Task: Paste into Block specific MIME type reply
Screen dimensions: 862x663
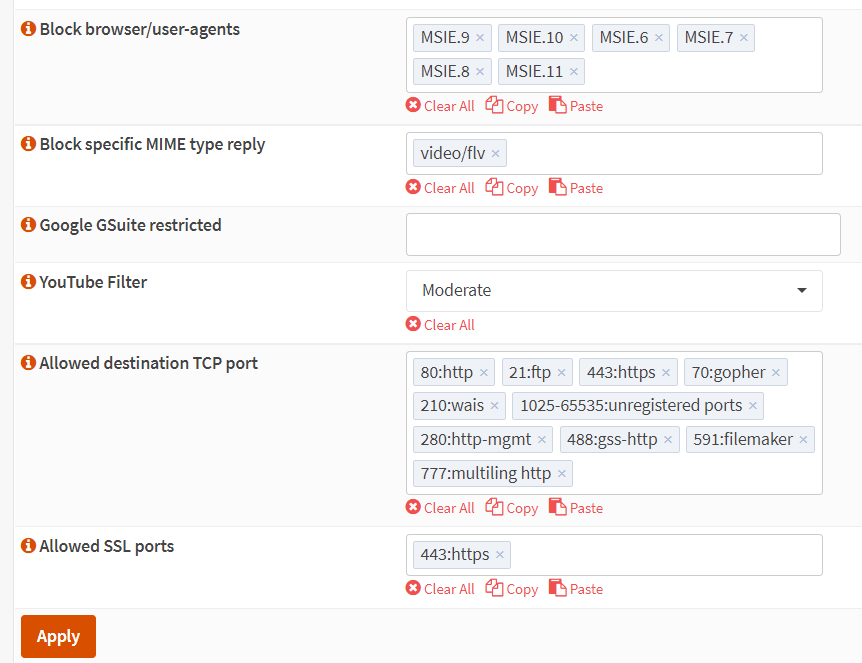Action: [x=576, y=188]
